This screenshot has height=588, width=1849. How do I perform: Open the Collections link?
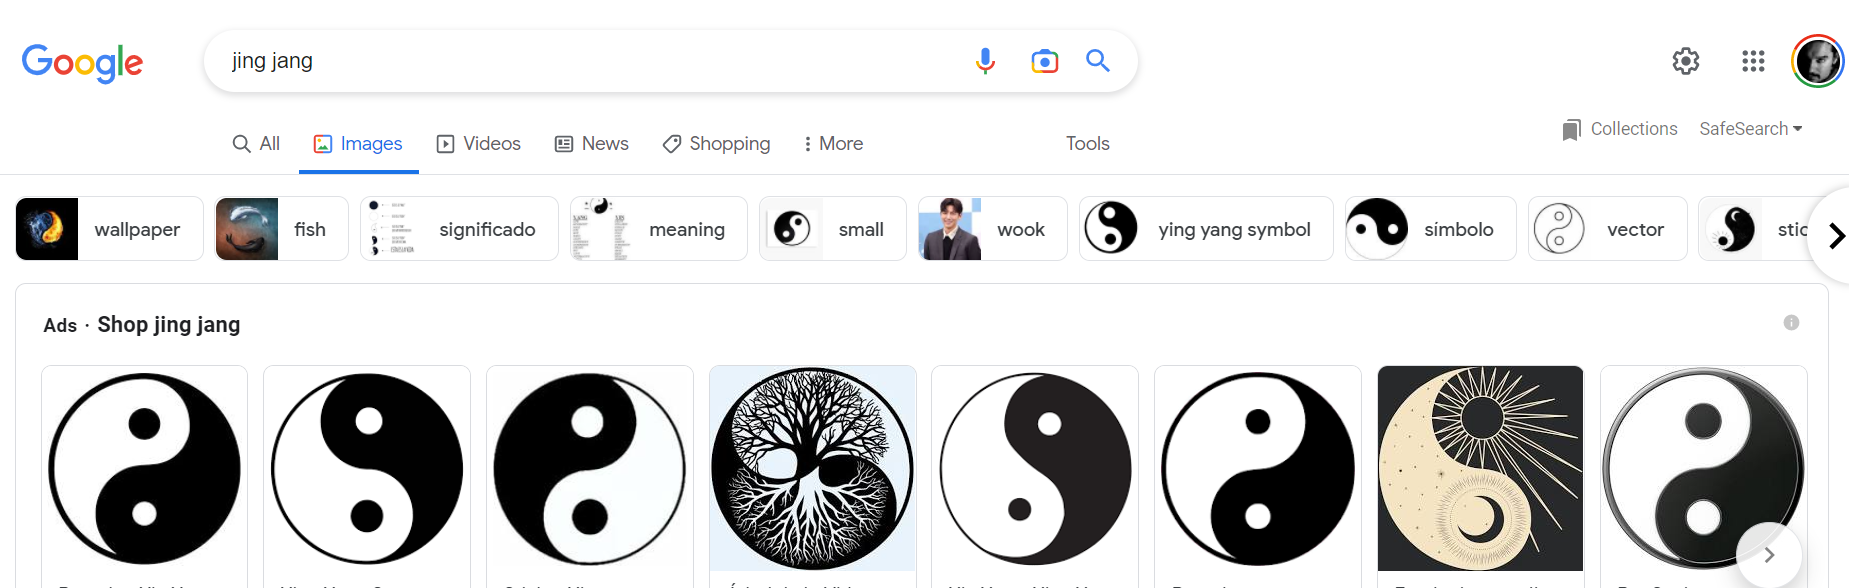pyautogui.click(x=1620, y=129)
